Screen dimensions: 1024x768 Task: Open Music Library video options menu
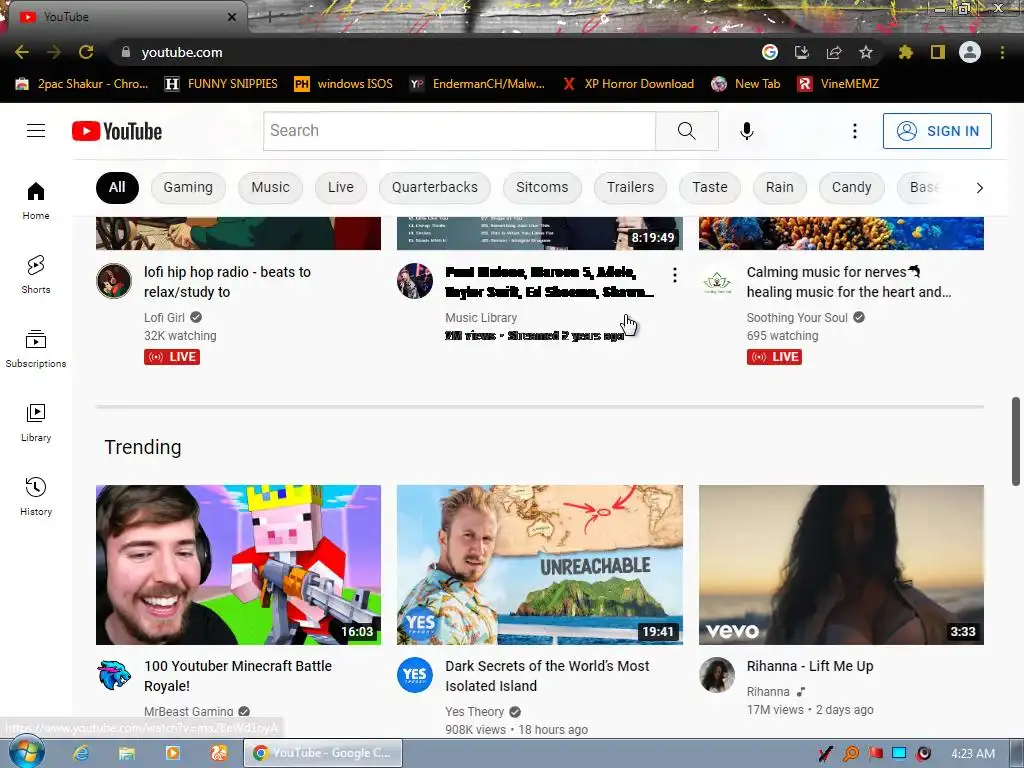675,275
